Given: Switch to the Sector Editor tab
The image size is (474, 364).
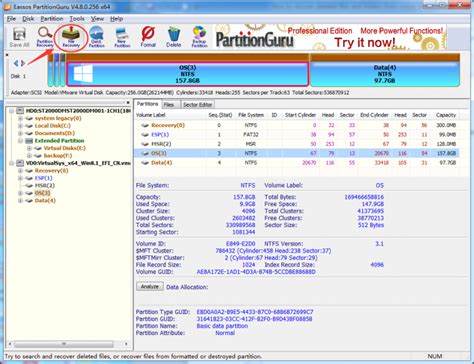Looking at the screenshot, I should 197,105.
